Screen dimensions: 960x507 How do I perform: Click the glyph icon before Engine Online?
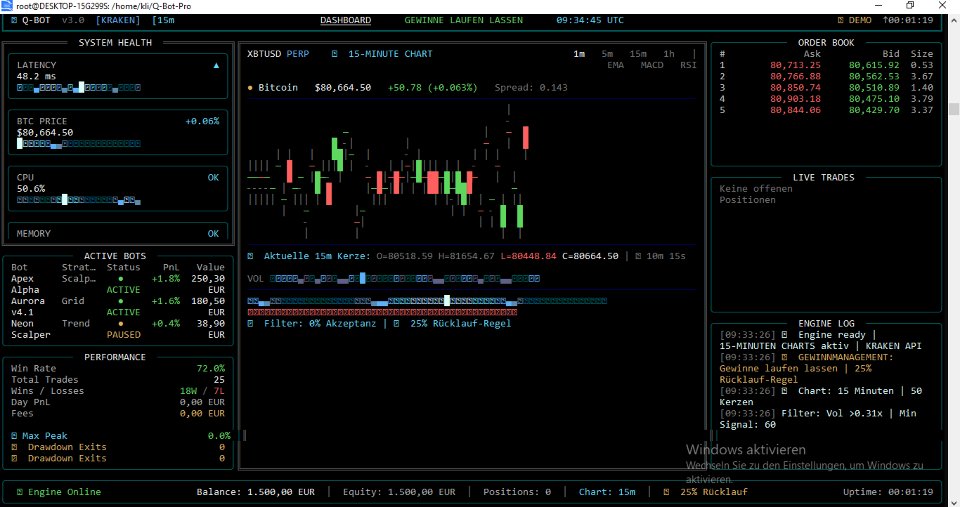coord(20,492)
